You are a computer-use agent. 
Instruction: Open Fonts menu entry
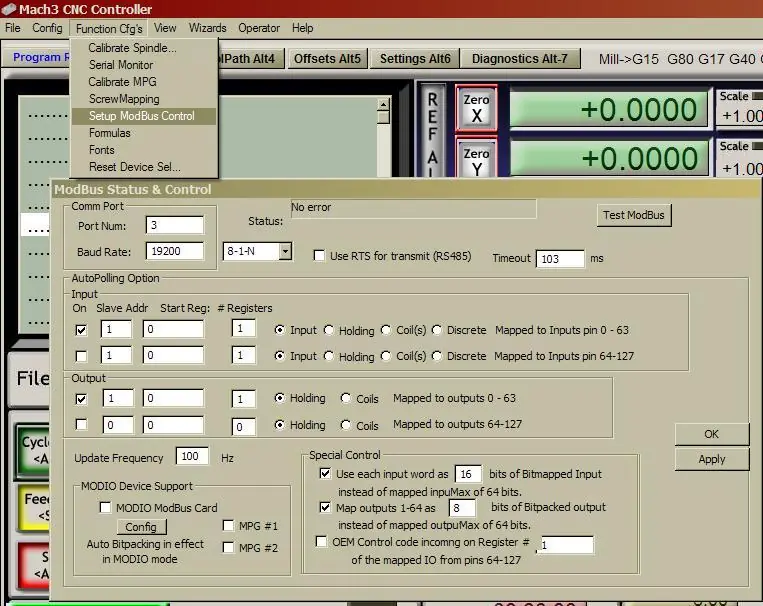144,150
